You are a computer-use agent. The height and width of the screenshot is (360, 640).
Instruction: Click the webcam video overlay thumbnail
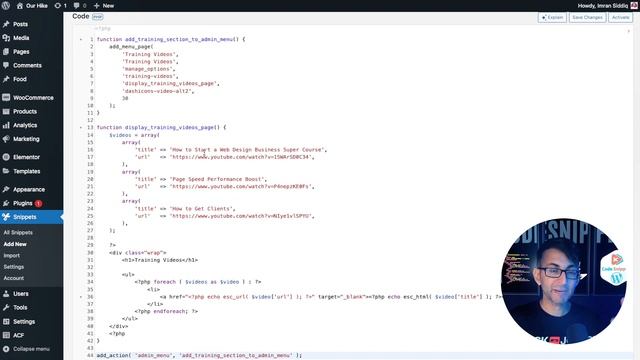click(x=564, y=281)
